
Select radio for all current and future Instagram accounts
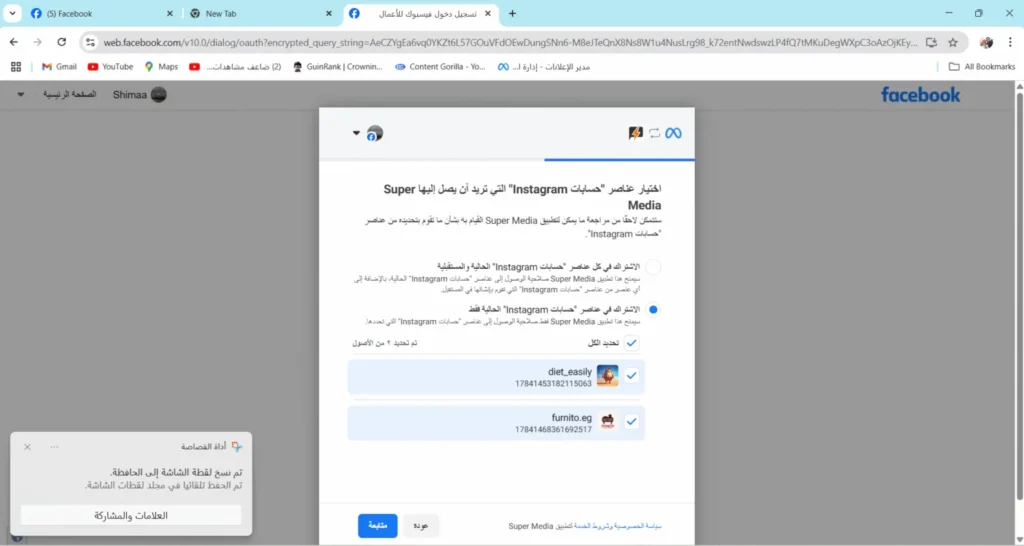pos(652,267)
